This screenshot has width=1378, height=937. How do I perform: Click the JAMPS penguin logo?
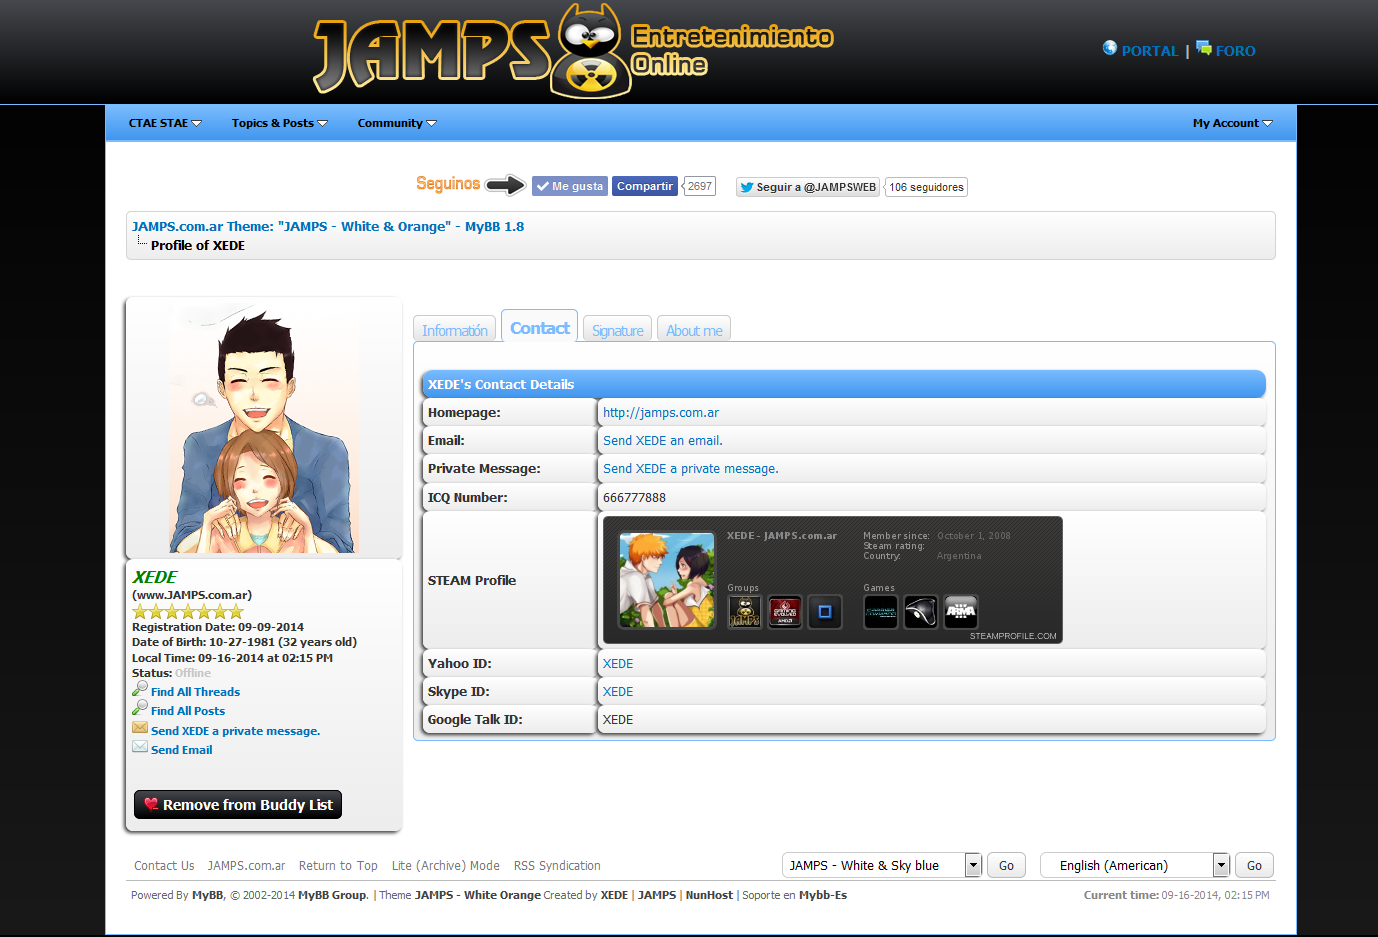(591, 52)
